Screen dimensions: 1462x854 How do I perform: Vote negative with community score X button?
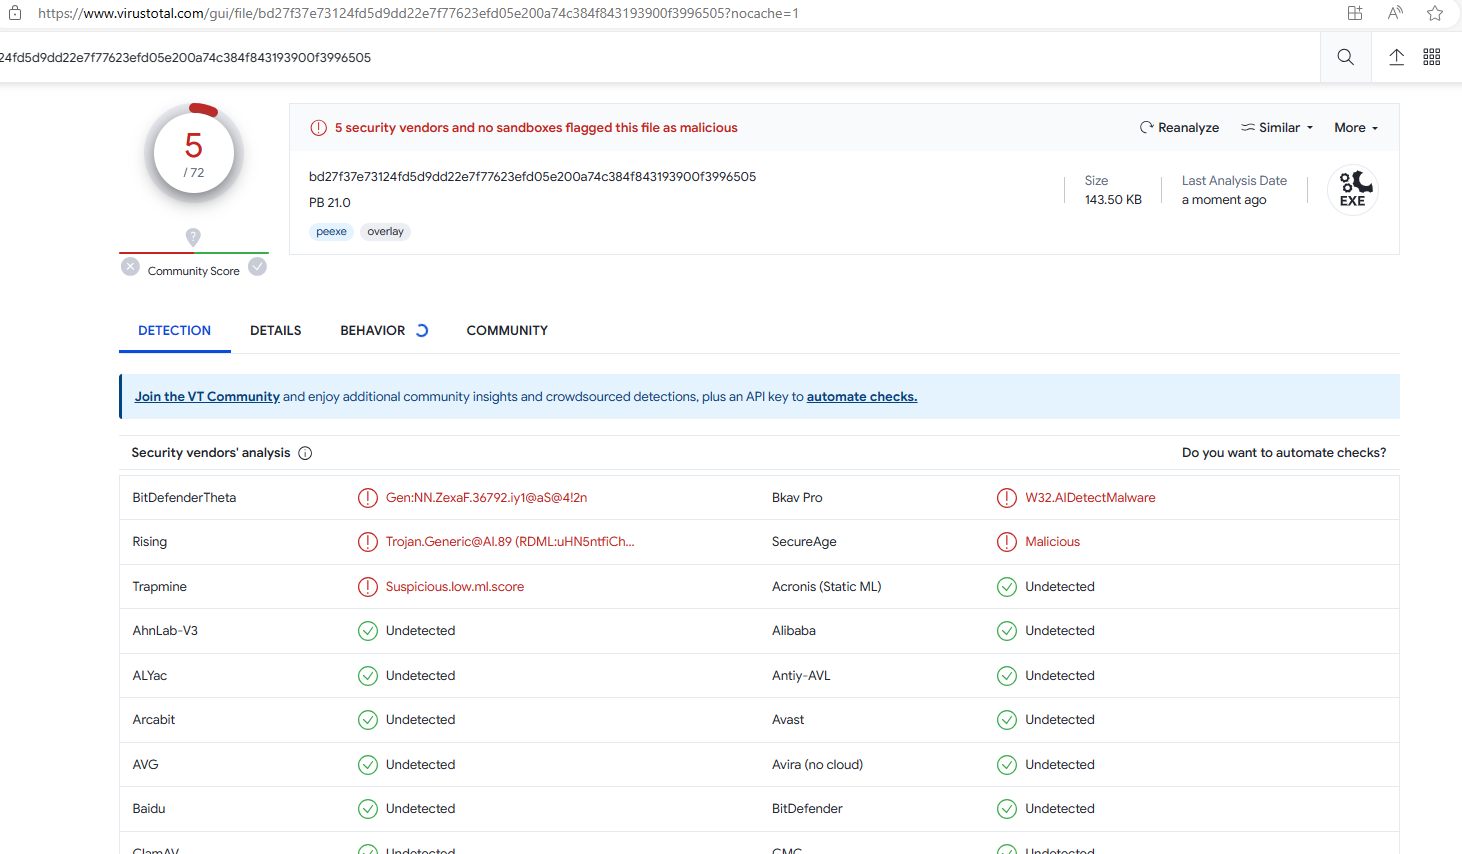click(x=130, y=267)
